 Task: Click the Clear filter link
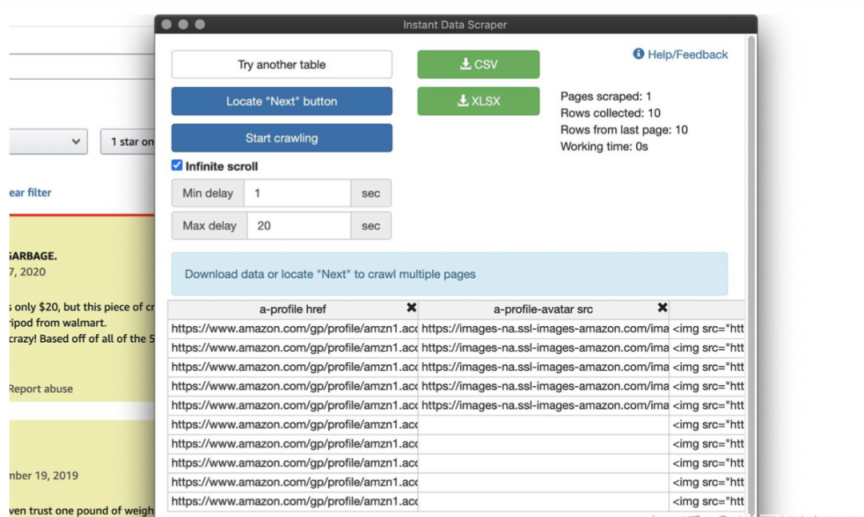point(30,192)
